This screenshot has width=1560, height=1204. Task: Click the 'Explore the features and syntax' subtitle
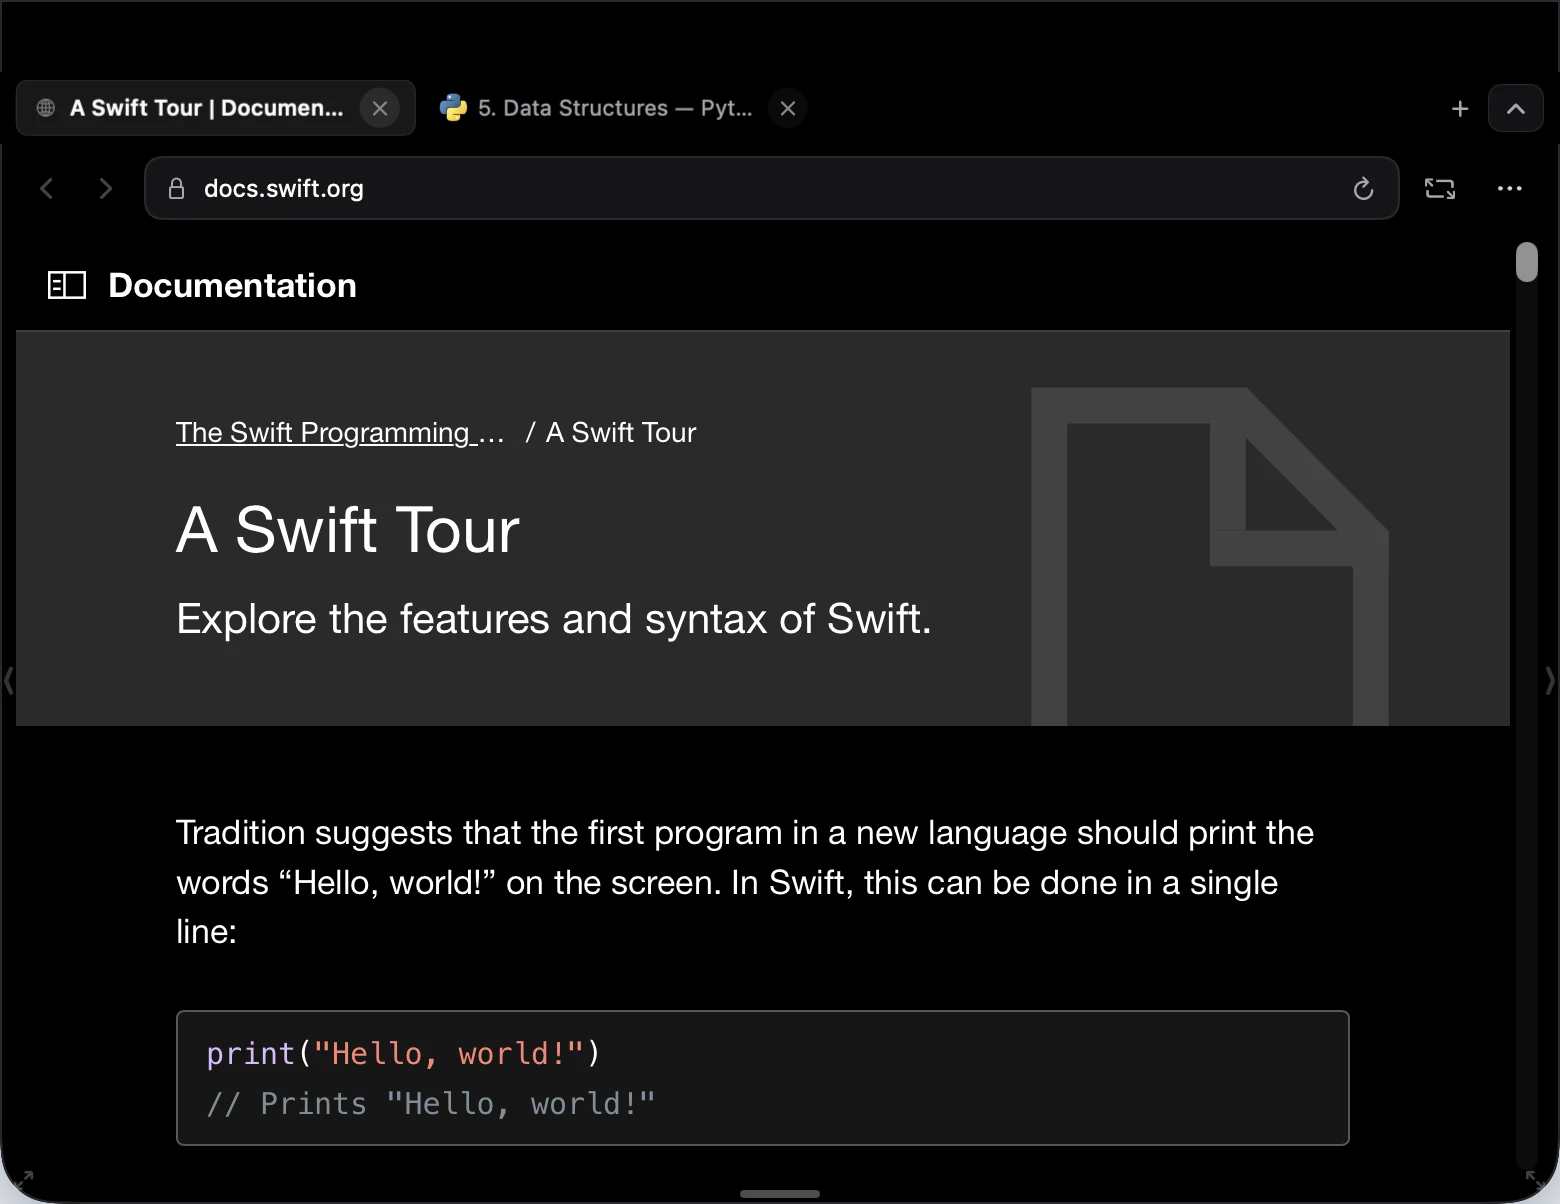[x=554, y=619]
